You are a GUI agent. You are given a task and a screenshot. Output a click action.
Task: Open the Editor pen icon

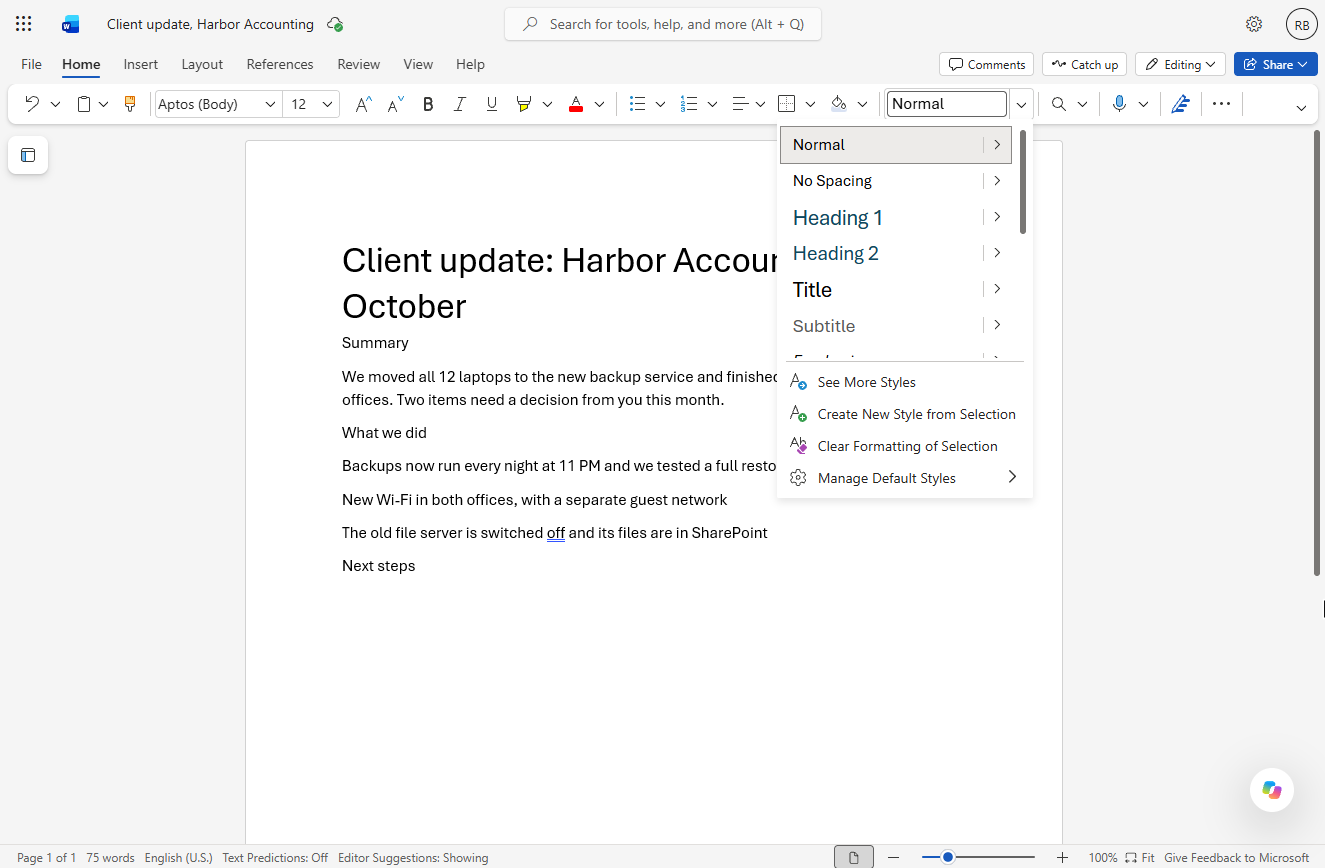point(1180,104)
